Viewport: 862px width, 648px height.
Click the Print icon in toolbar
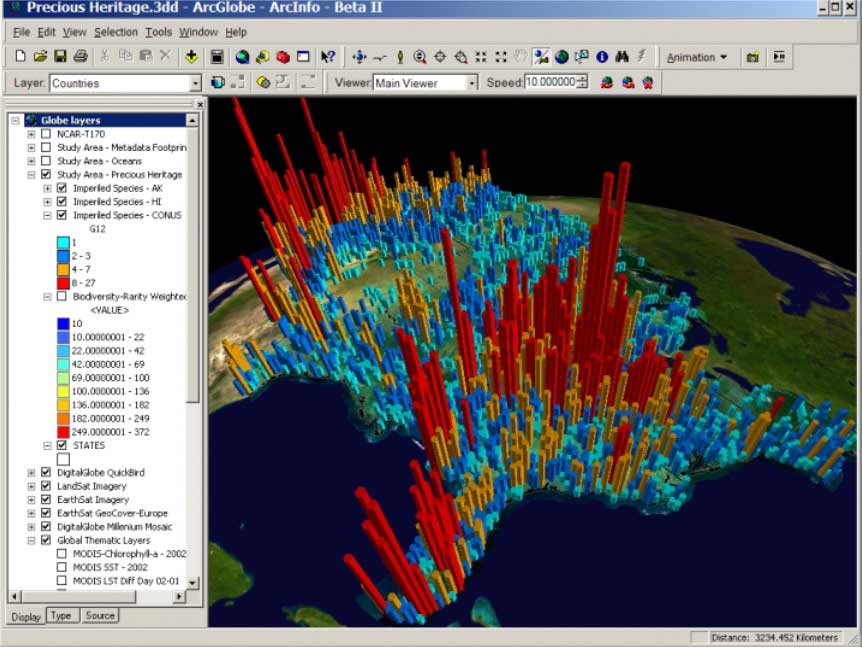click(80, 57)
